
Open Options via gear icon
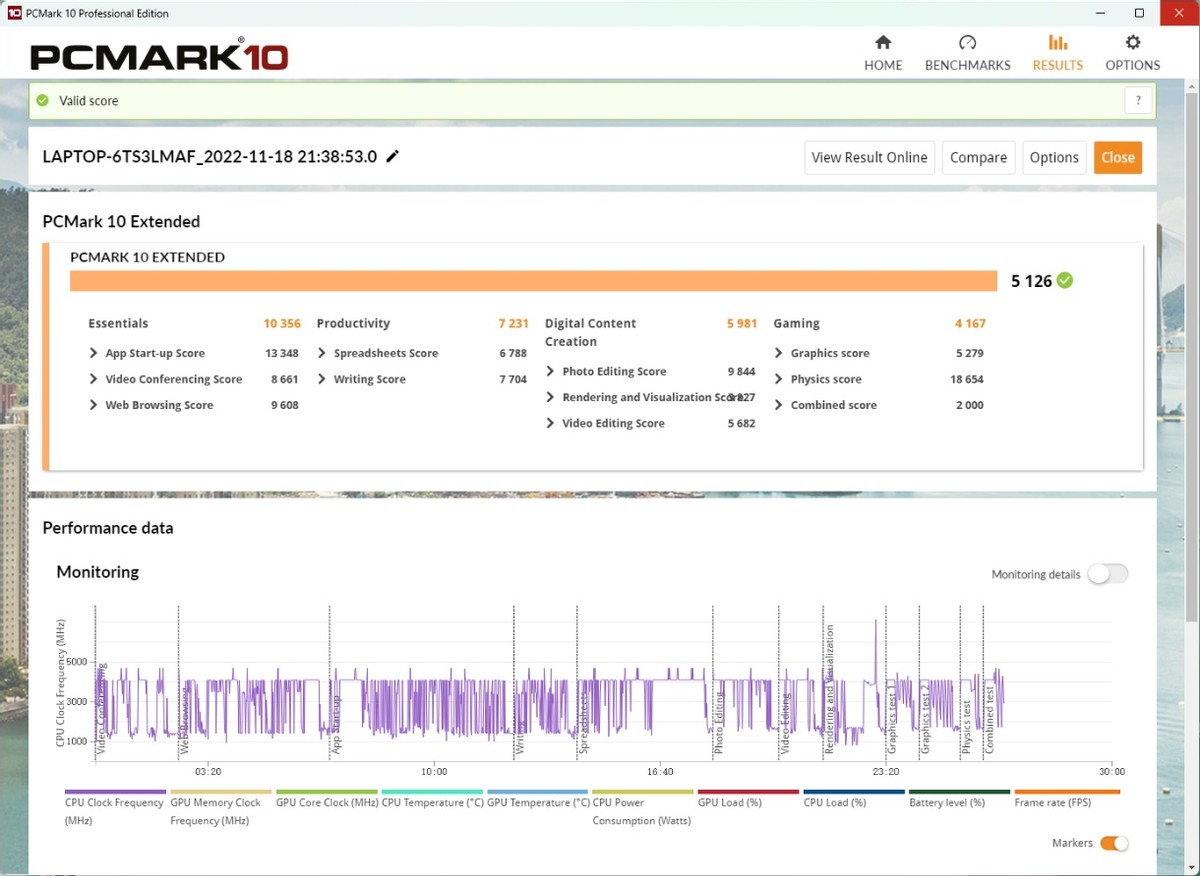(x=1132, y=43)
